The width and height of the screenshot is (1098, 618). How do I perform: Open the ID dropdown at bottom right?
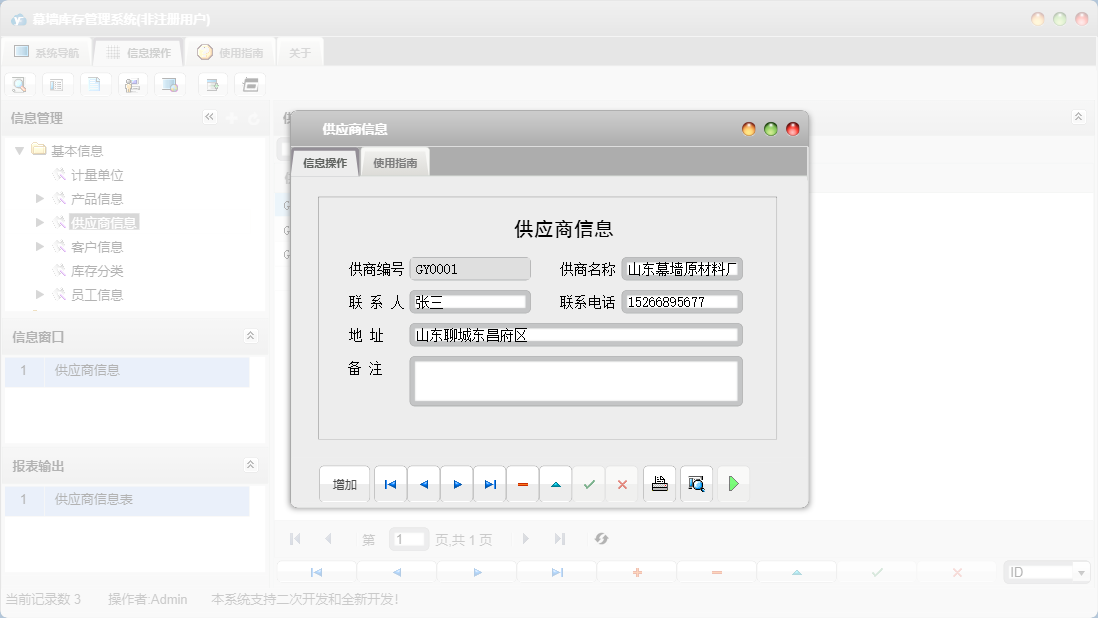1083,571
